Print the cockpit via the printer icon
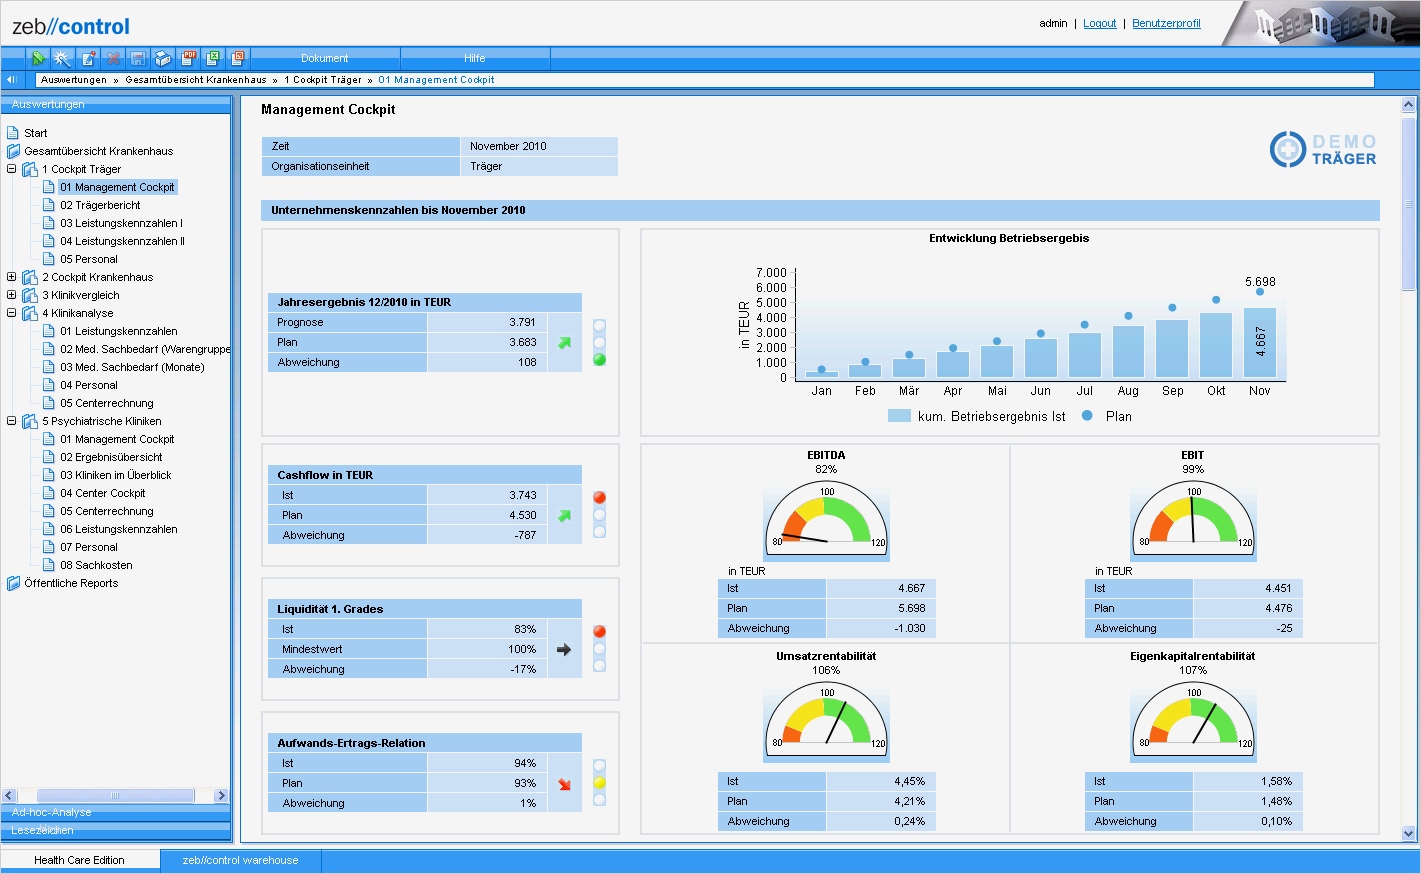Image resolution: width=1421 pixels, height=874 pixels. (162, 58)
